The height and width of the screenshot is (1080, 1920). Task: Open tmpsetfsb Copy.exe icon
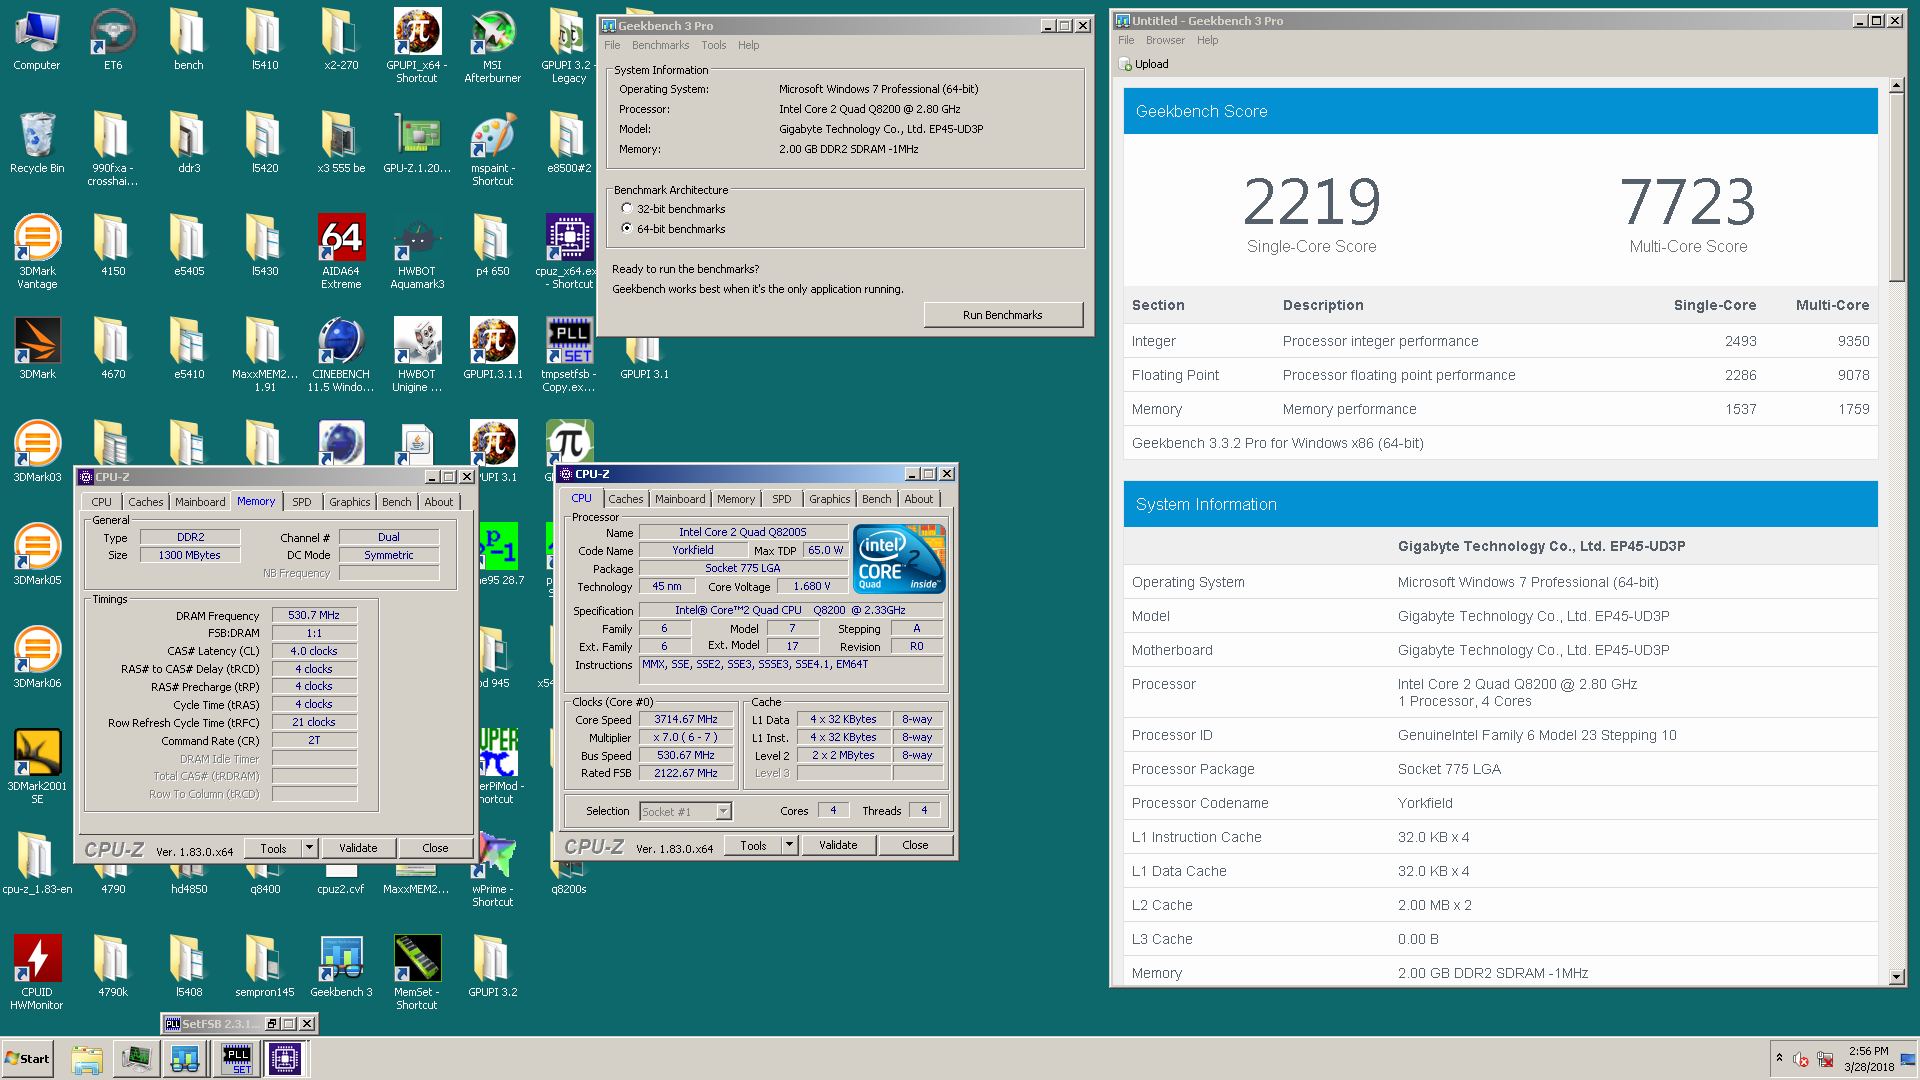coord(569,355)
